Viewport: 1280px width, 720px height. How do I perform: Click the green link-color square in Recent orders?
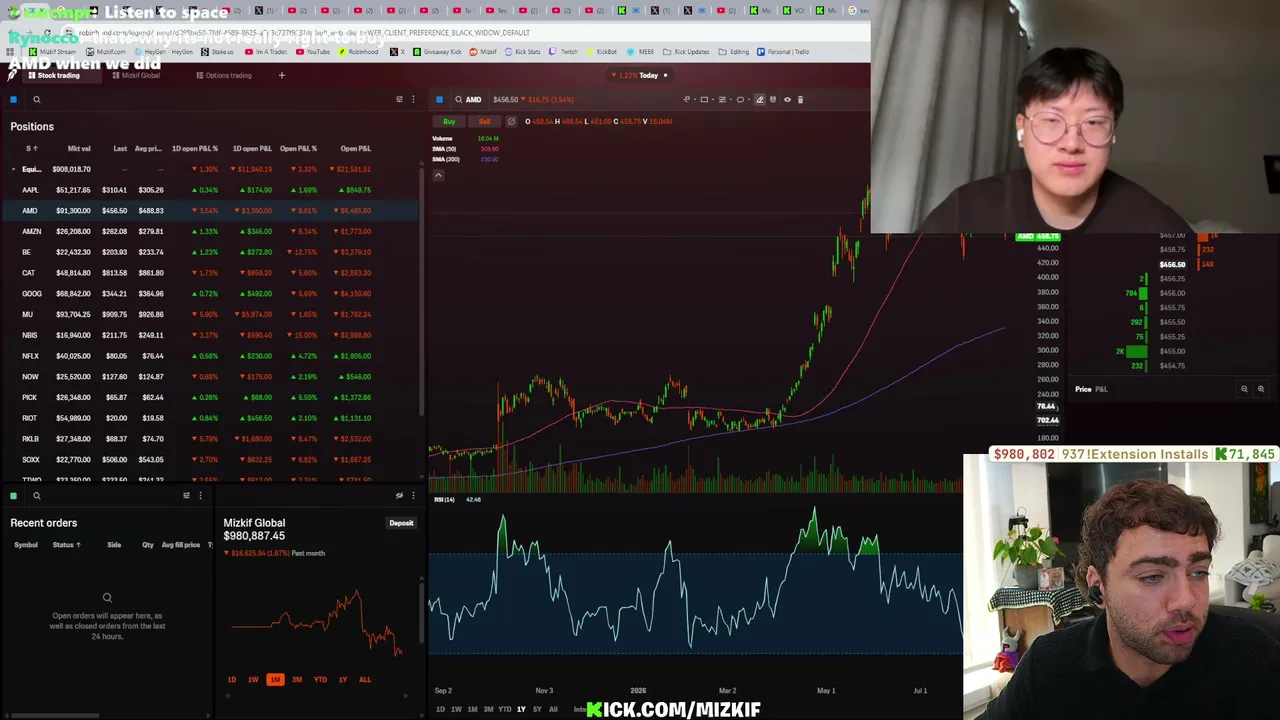pyautogui.click(x=13, y=495)
